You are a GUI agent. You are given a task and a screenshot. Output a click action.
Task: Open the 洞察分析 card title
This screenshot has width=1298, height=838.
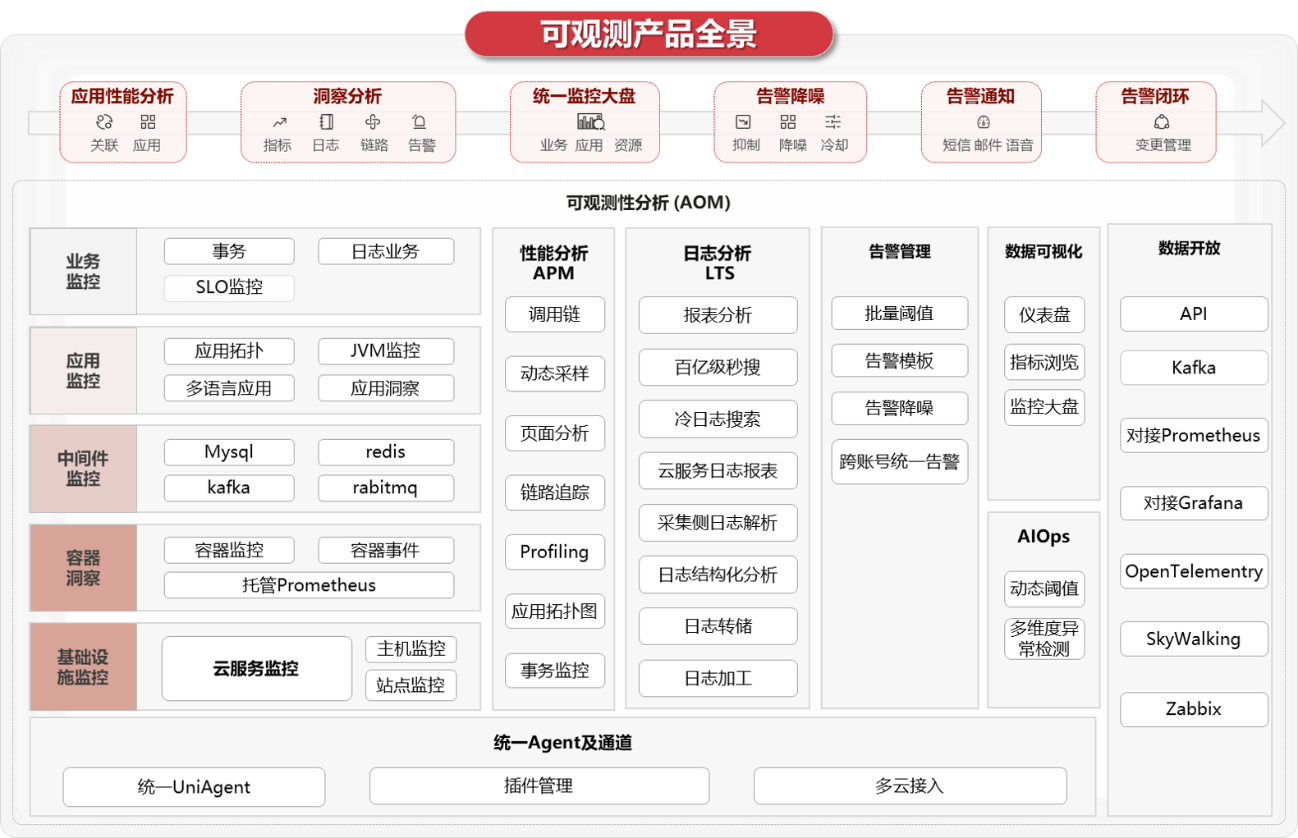point(347,96)
